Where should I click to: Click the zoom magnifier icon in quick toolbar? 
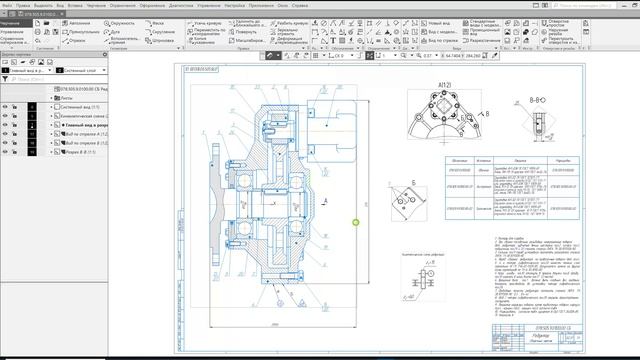(403, 56)
